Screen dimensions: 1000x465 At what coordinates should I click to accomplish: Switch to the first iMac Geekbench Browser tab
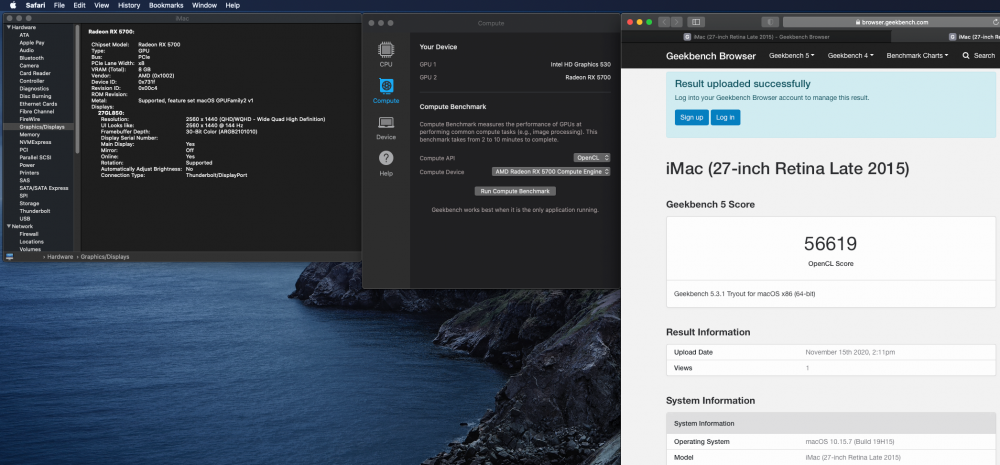[x=756, y=37]
